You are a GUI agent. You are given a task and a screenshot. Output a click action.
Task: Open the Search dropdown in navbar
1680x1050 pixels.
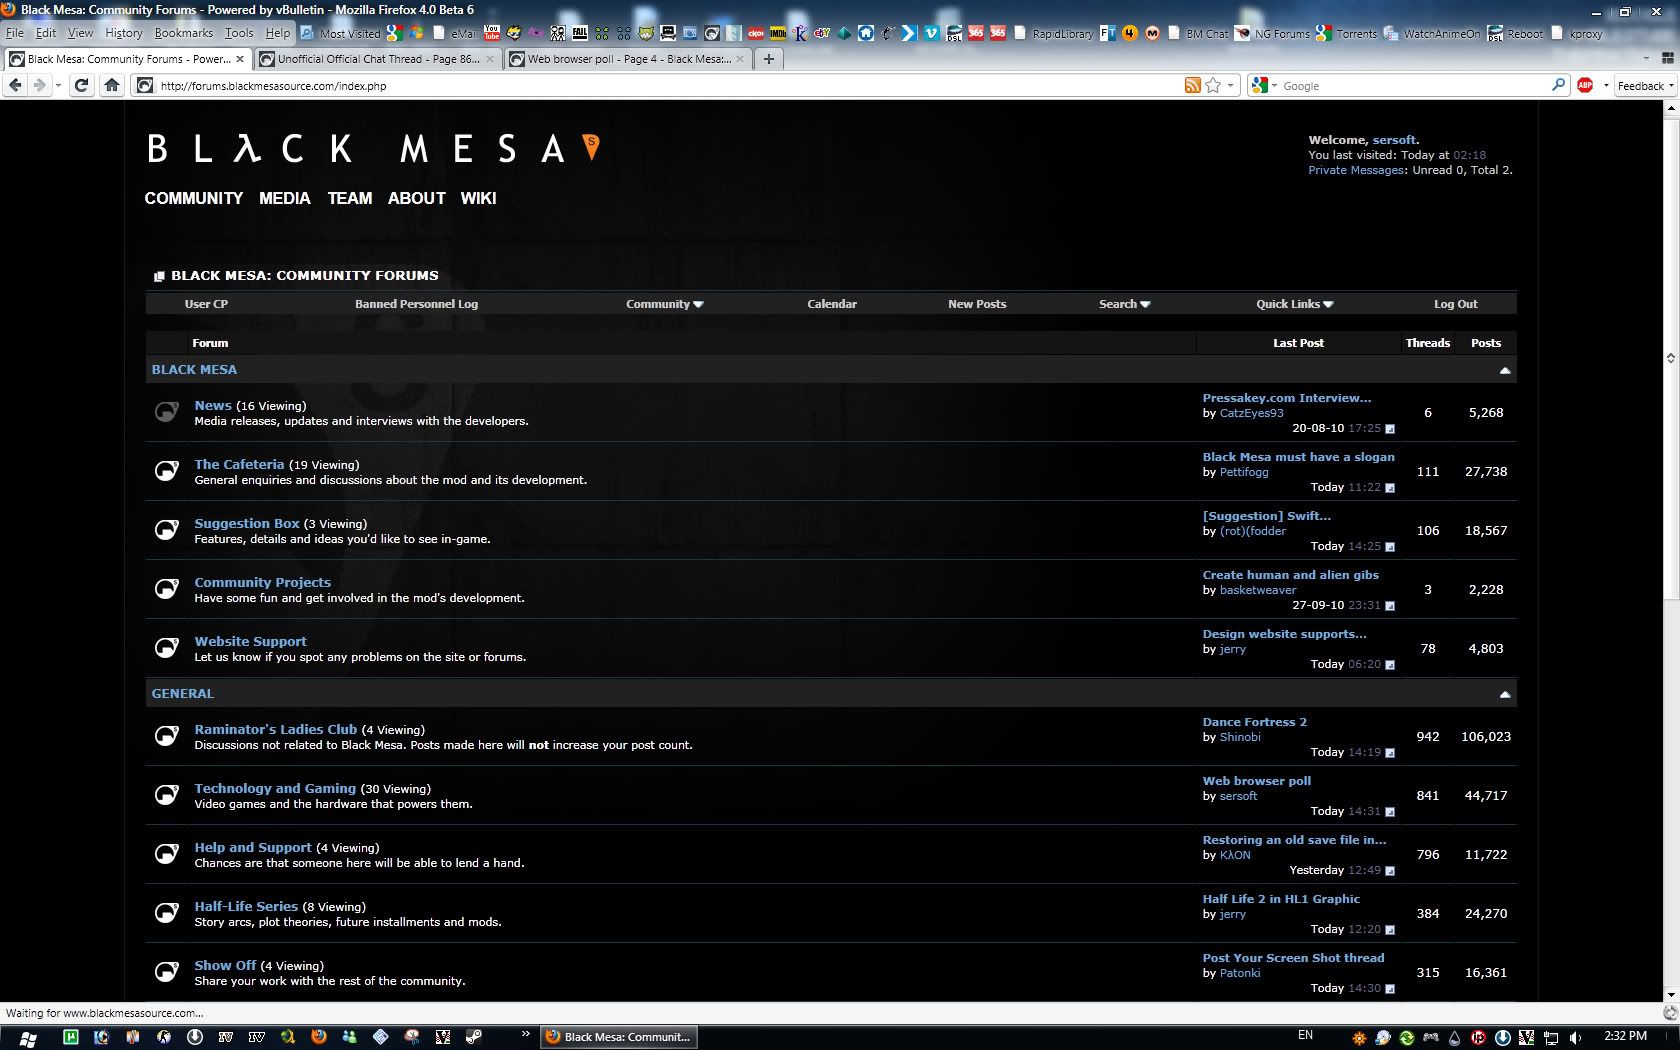1125,304
